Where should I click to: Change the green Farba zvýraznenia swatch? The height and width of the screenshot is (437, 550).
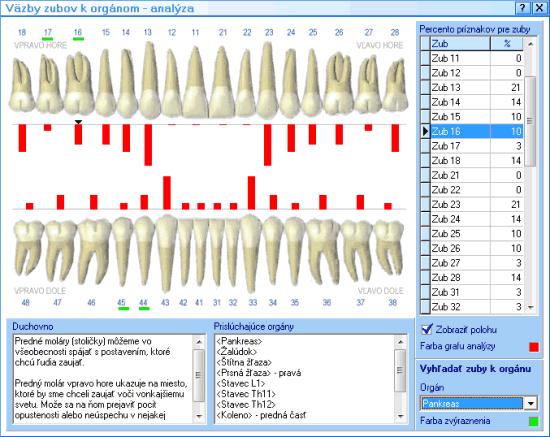pyautogui.click(x=534, y=421)
